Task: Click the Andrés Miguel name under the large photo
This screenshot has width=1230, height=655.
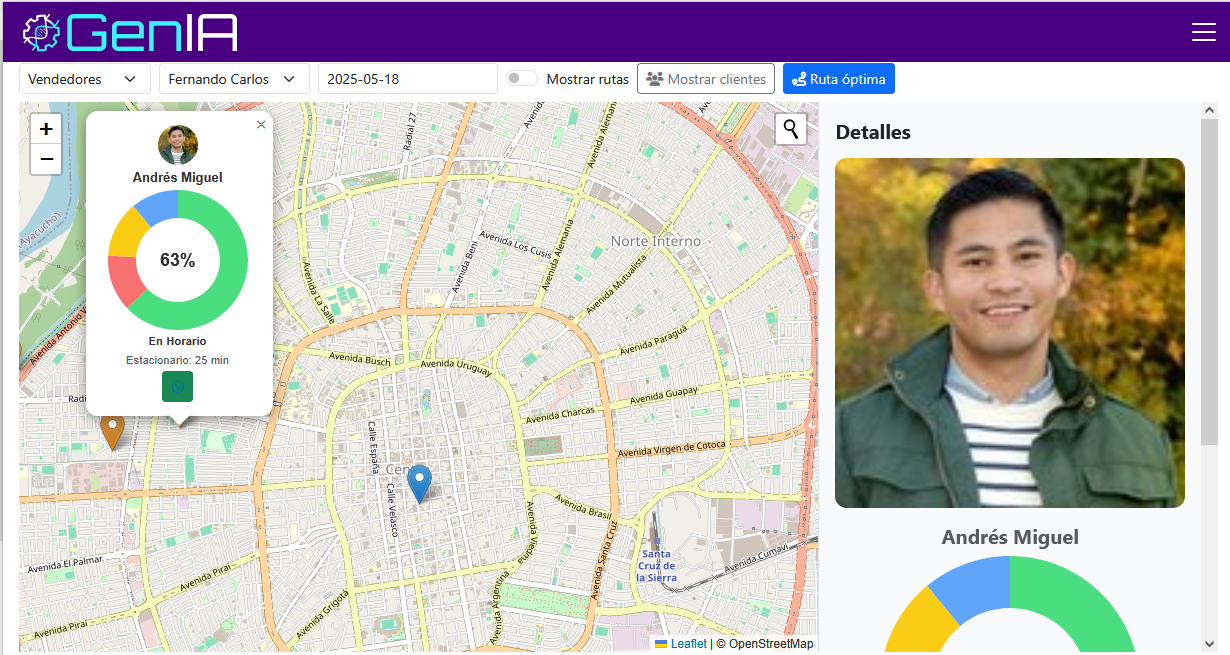Action: (1010, 537)
